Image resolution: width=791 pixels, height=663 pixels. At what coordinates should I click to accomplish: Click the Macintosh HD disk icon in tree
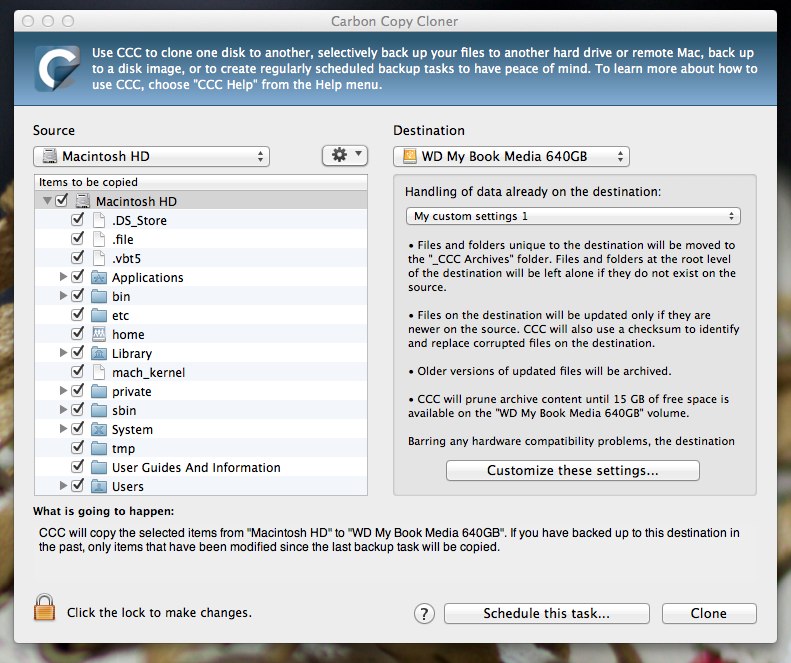tap(83, 201)
